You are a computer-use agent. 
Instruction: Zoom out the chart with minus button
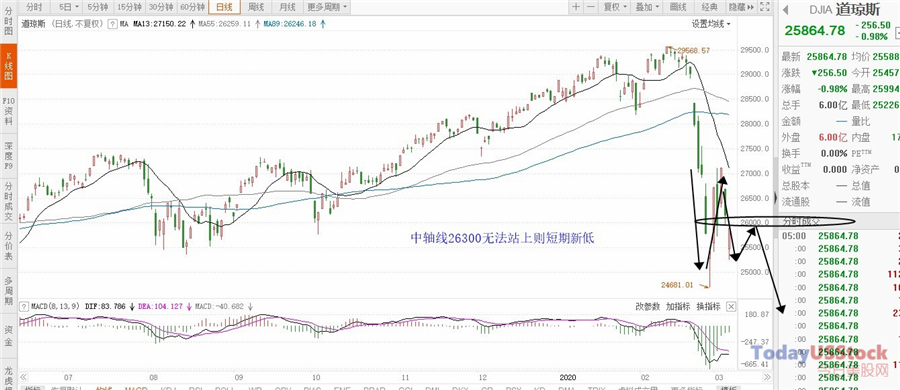click(591, 7)
